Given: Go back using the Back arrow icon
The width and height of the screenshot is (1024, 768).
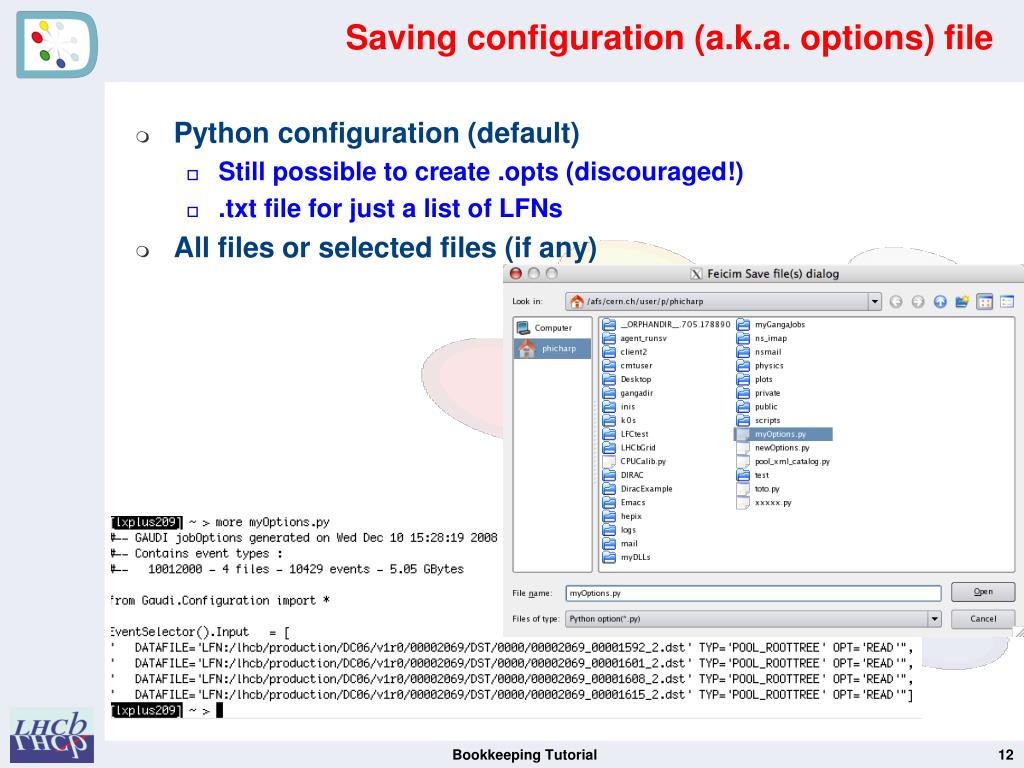Looking at the screenshot, I should pyautogui.click(x=896, y=301).
